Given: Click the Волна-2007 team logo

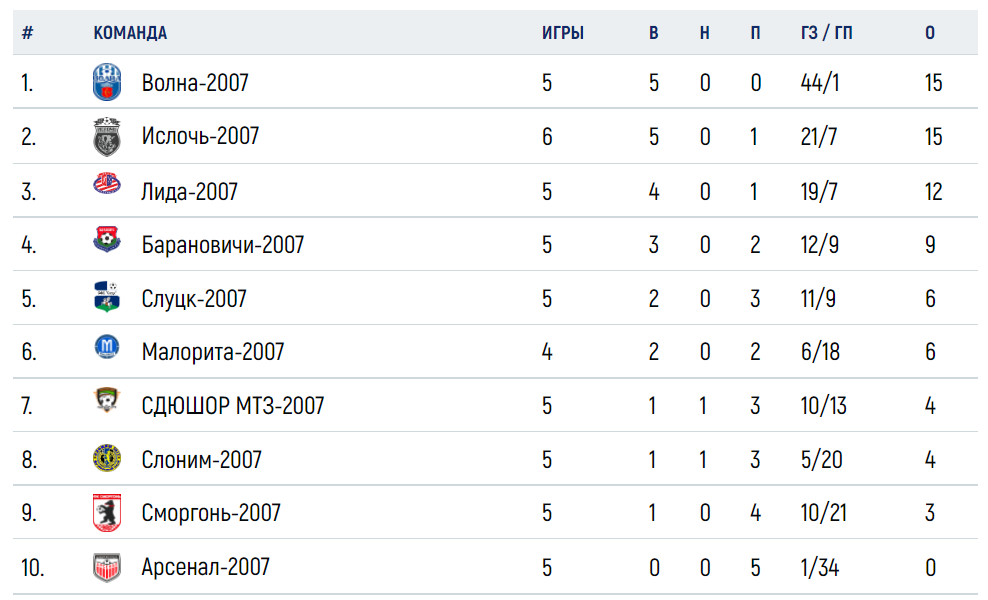Looking at the screenshot, I should click(107, 82).
